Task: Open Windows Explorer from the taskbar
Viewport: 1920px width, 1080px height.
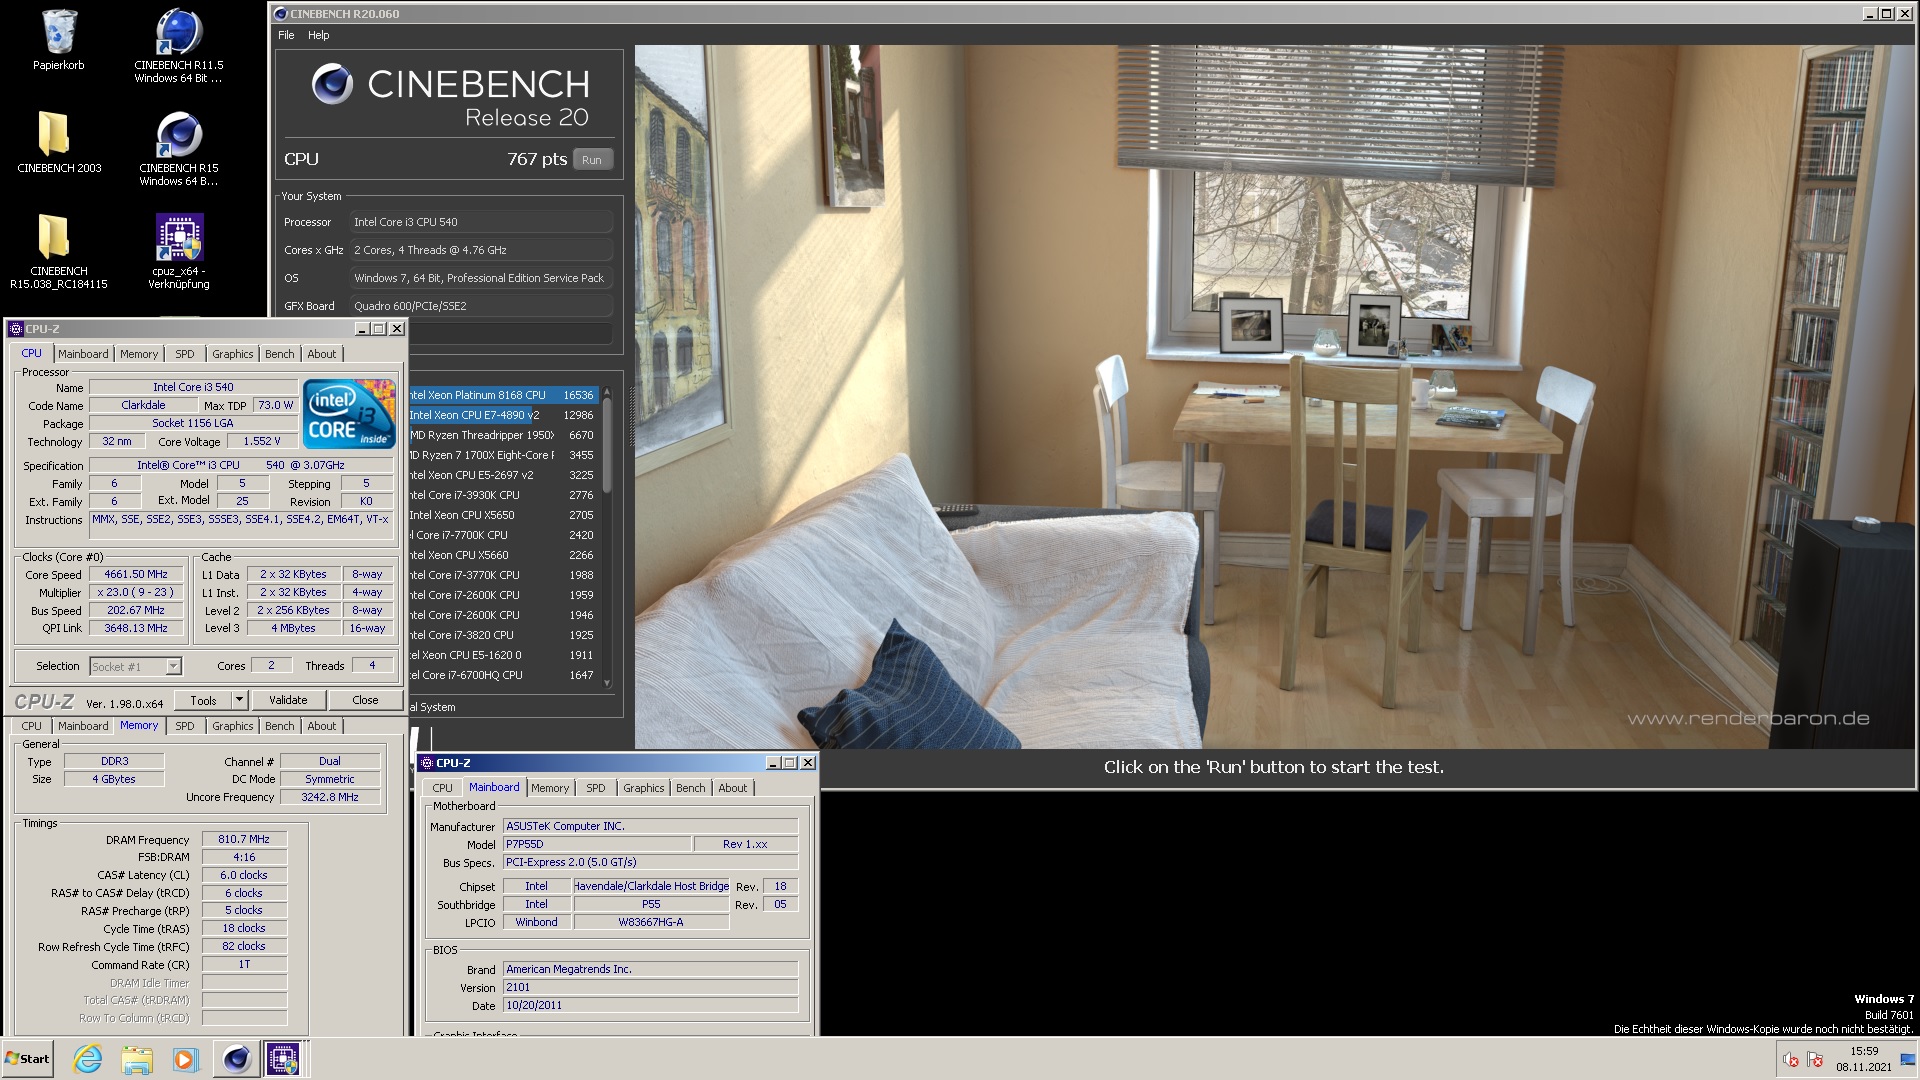Action: [x=137, y=1059]
